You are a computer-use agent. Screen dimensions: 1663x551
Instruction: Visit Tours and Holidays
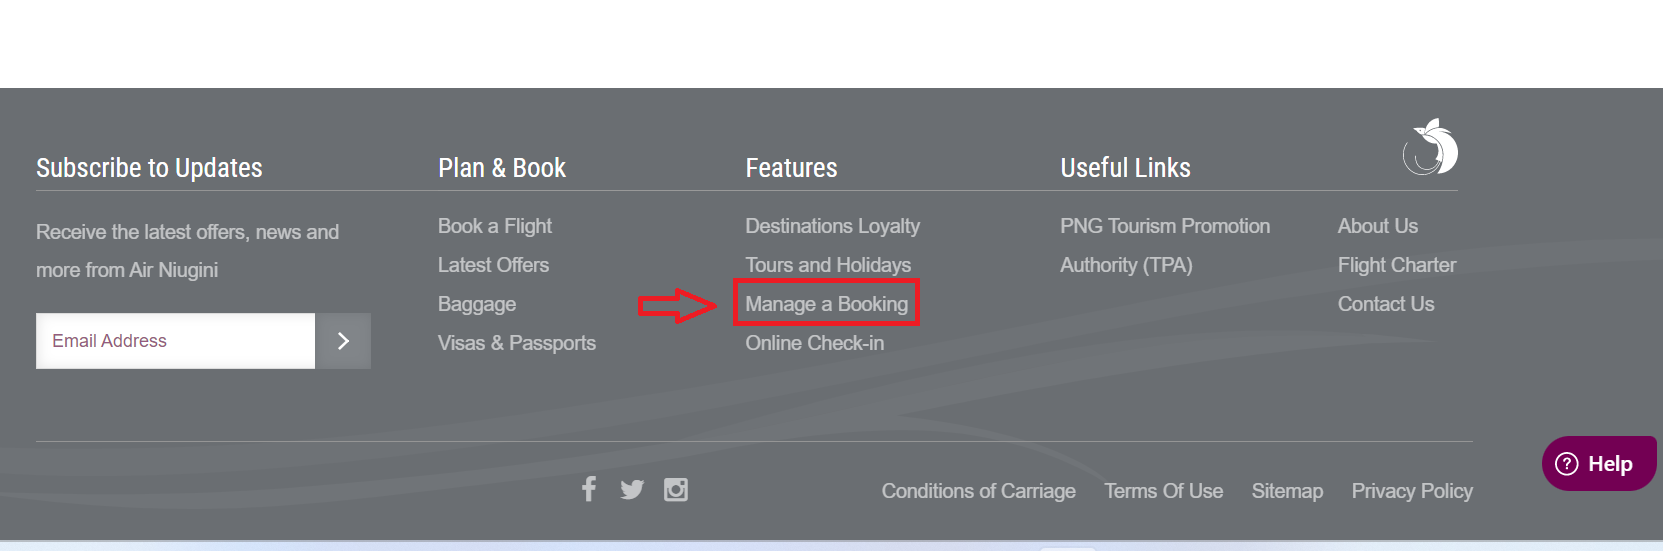(828, 265)
